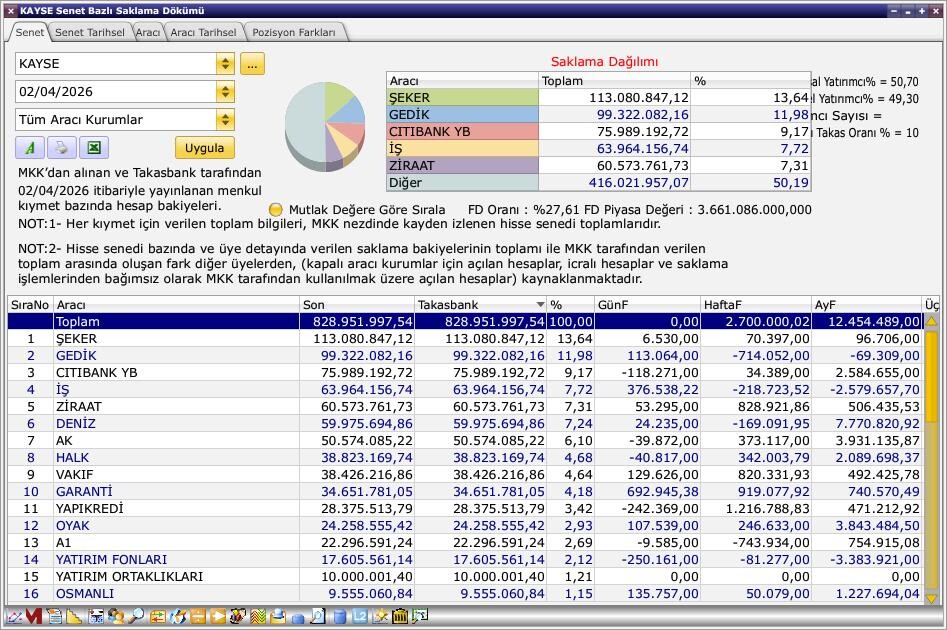
Task: Click the printer icon to print
Action: 61,148
